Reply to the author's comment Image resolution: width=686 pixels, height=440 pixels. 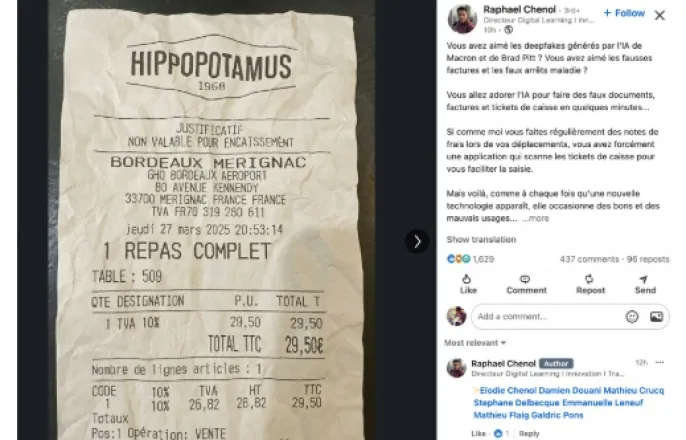click(529, 434)
